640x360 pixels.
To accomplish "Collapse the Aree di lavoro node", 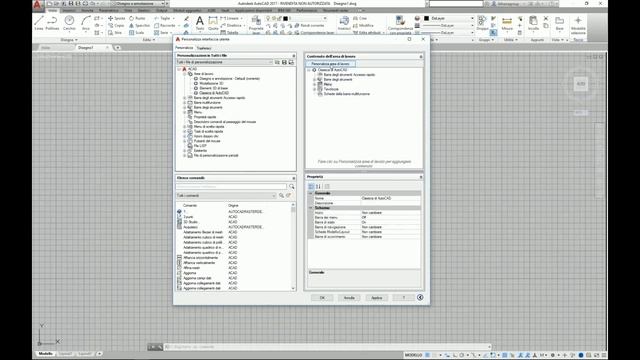I will click(184, 74).
